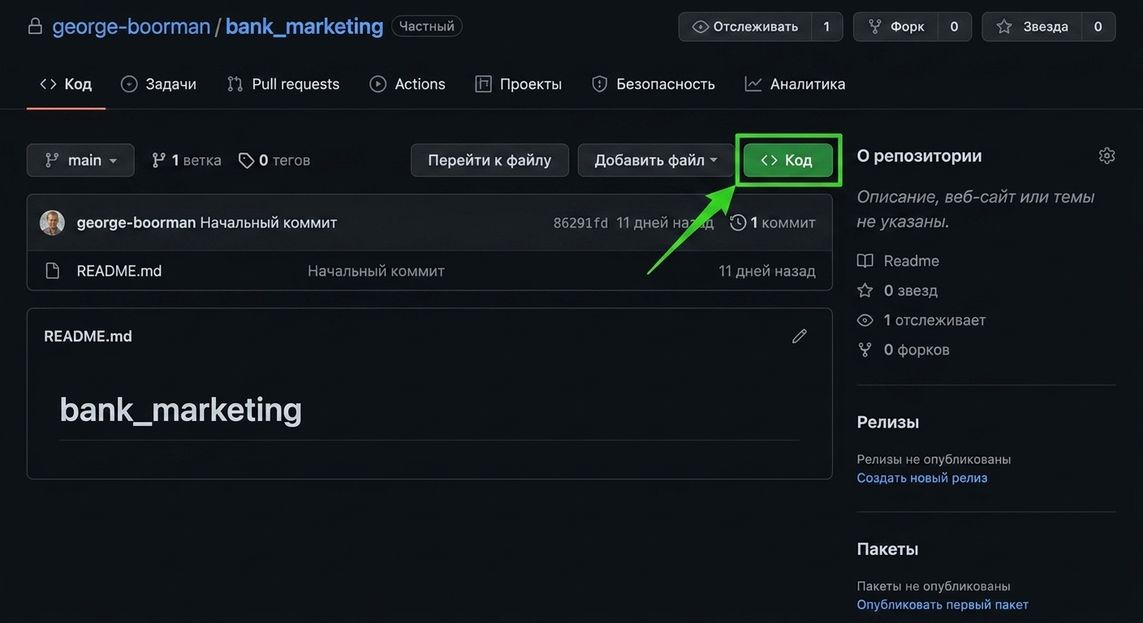The height and width of the screenshot is (623, 1143).
Task: Open the README.md file row
Action: coord(429,271)
